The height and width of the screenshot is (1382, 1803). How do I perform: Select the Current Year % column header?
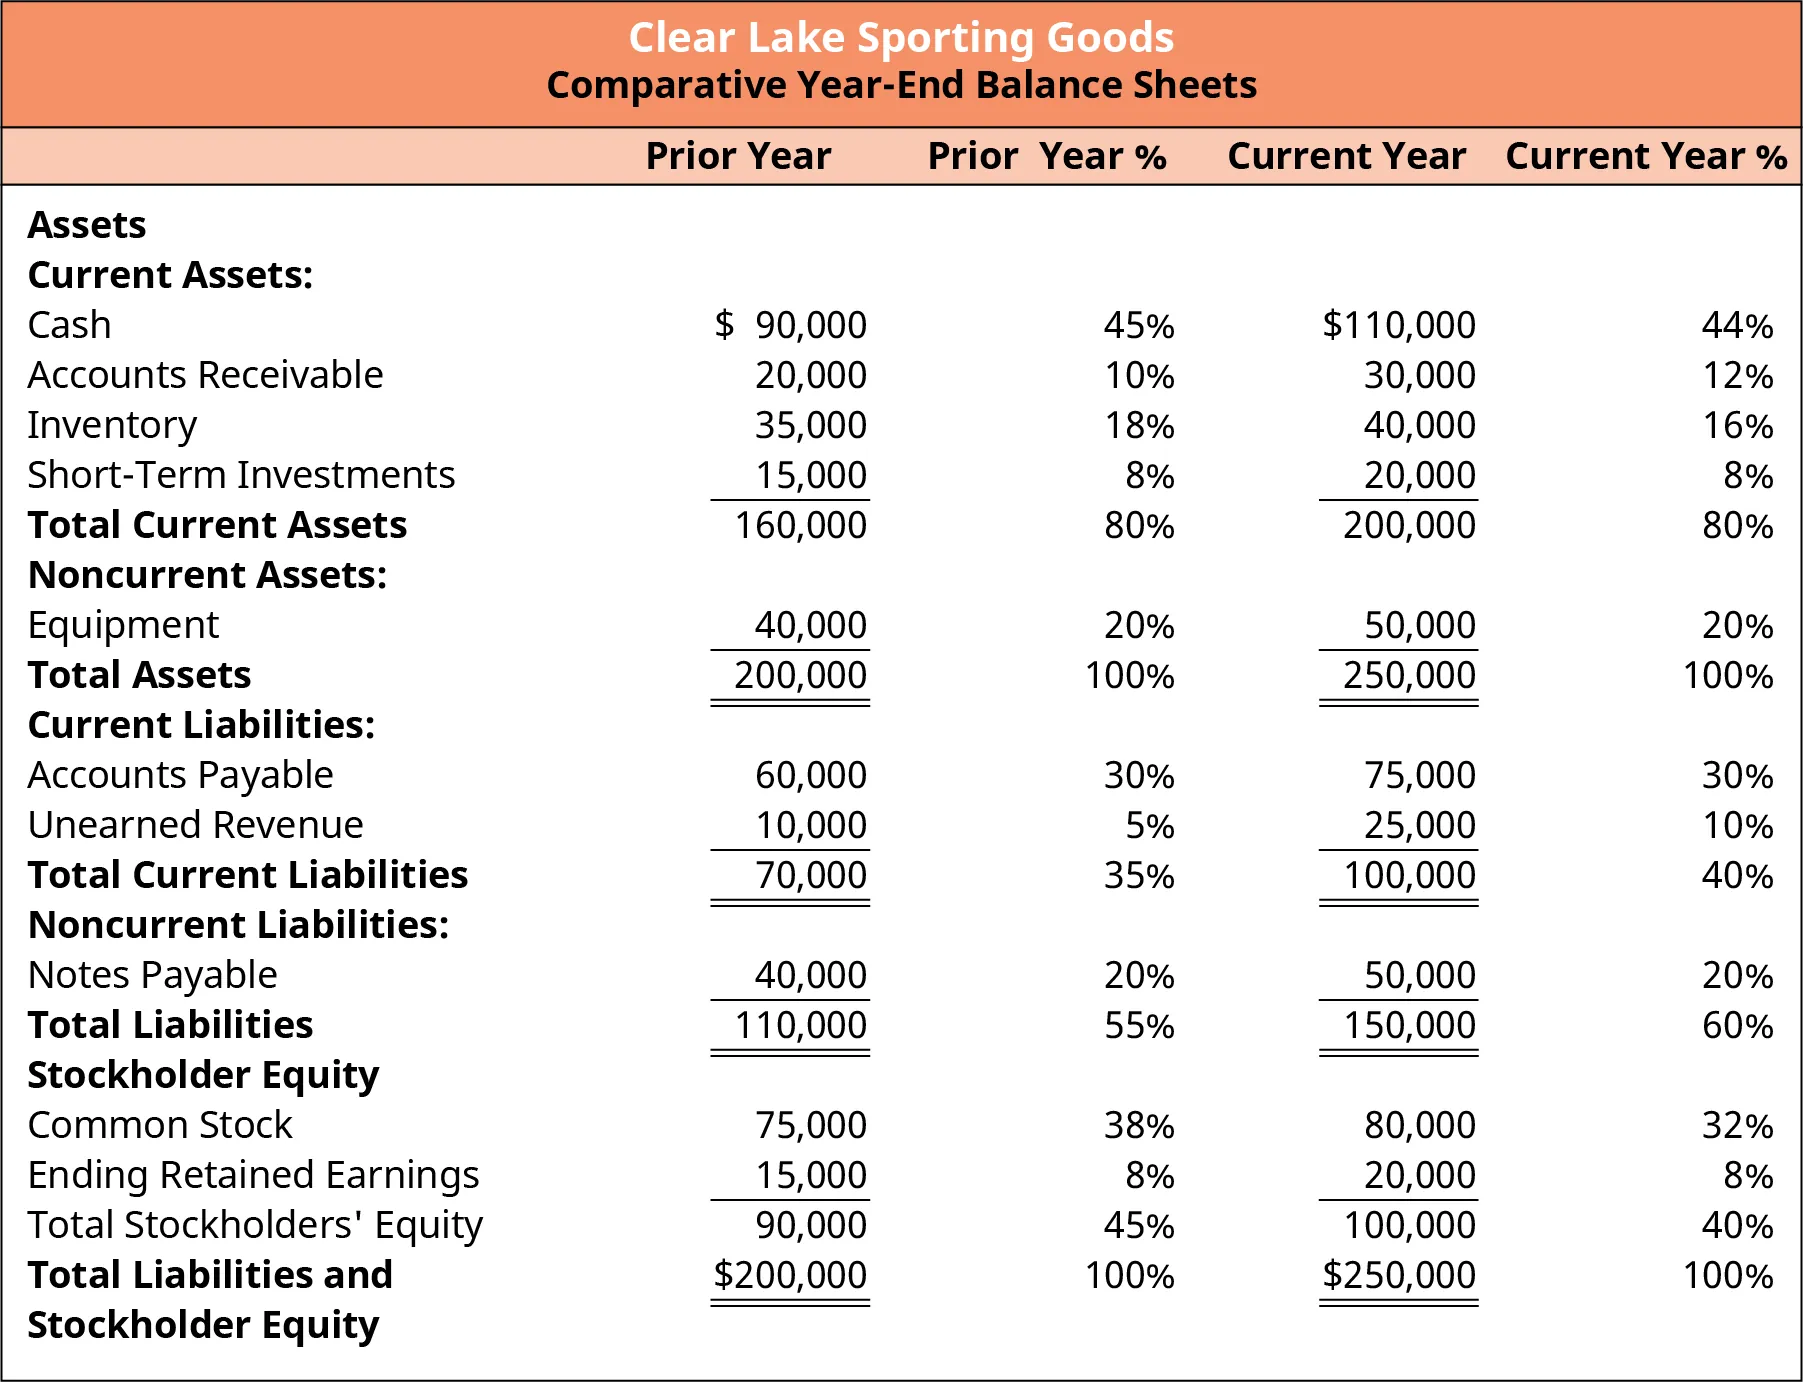coord(1646,157)
